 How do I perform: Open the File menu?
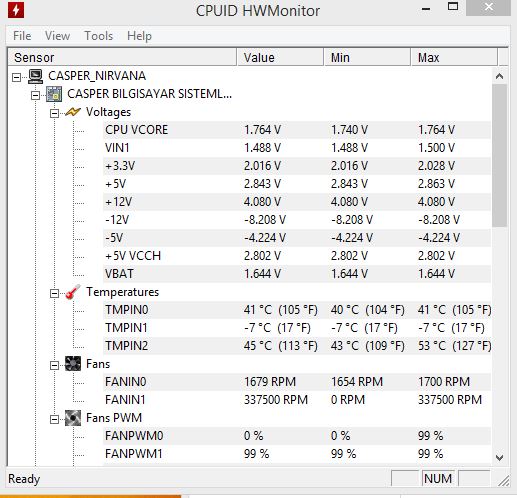(22, 36)
